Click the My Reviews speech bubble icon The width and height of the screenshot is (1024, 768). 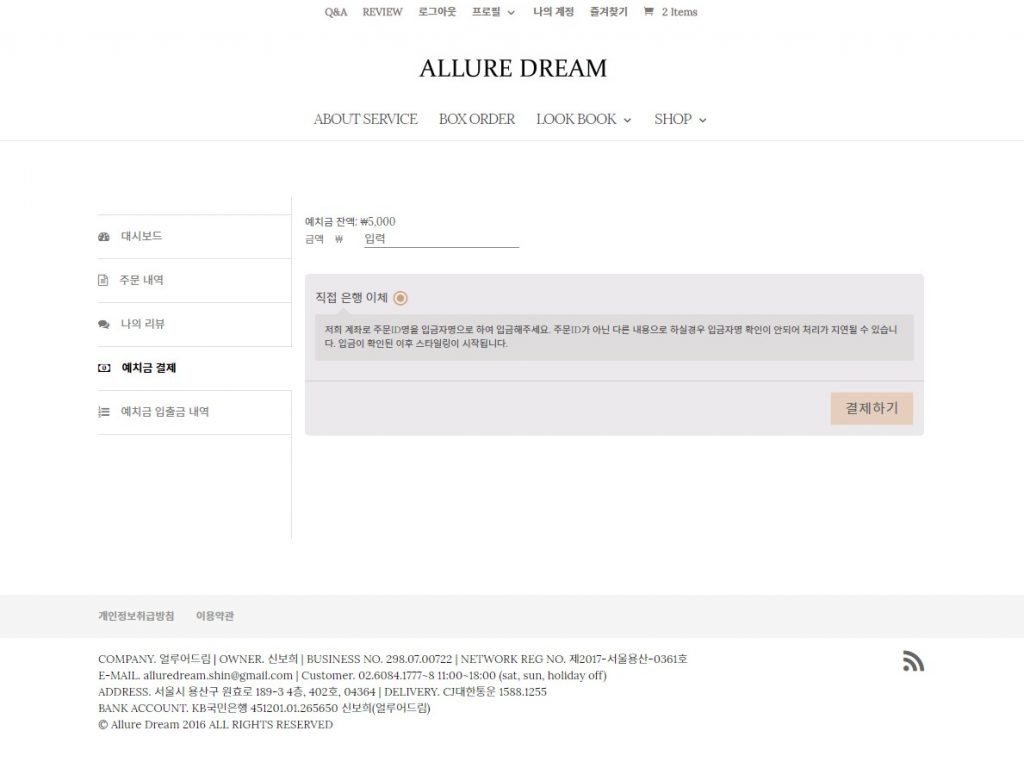pos(104,324)
